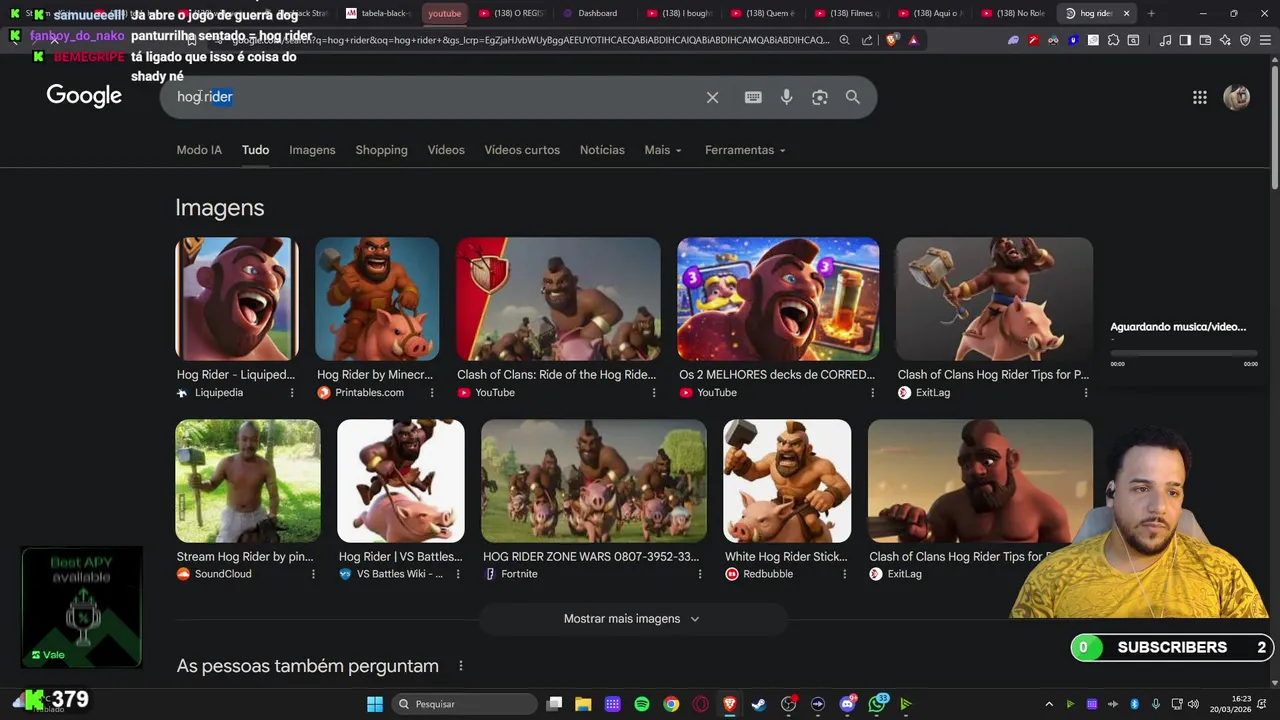Switch to the Dashboard browser tab
The height and width of the screenshot is (720, 1280).
coord(596,13)
